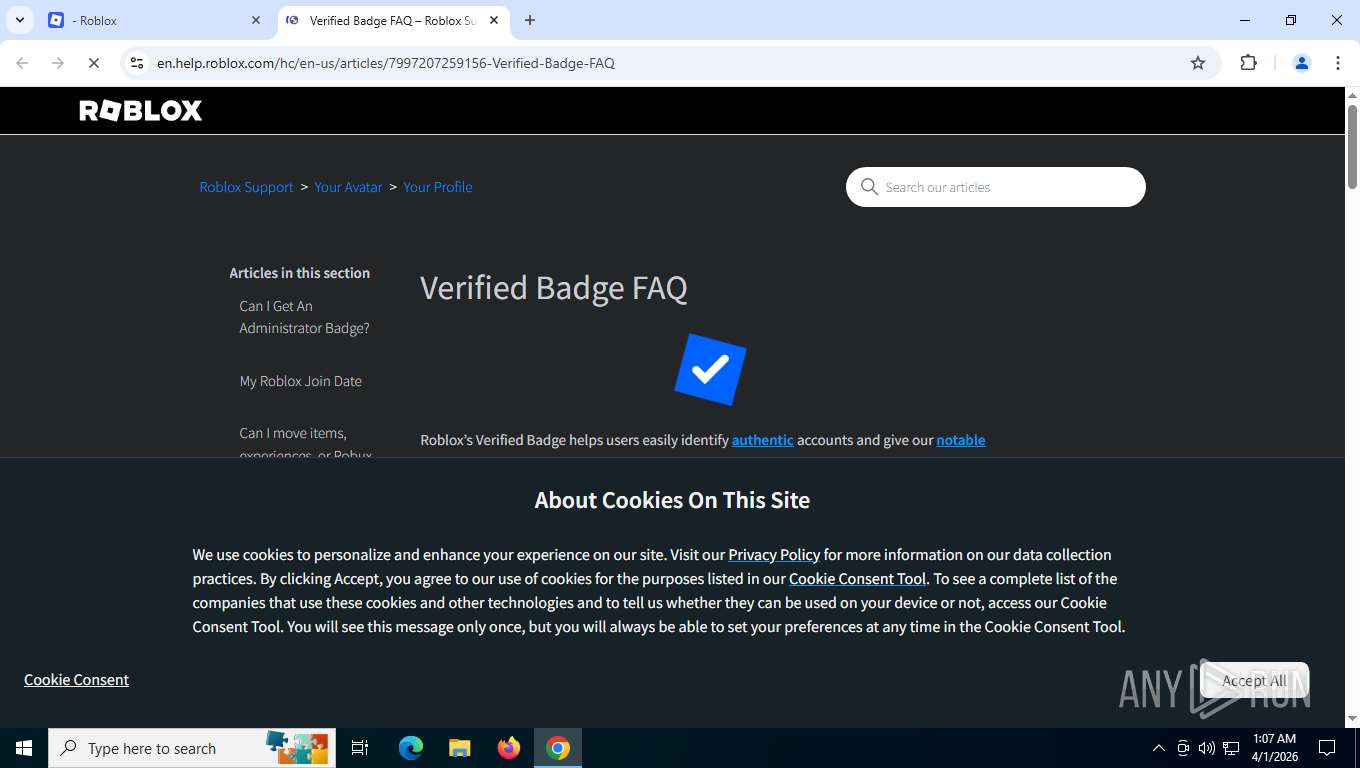Open network icon in system tray
This screenshot has width=1360, height=768.
(x=1231, y=748)
